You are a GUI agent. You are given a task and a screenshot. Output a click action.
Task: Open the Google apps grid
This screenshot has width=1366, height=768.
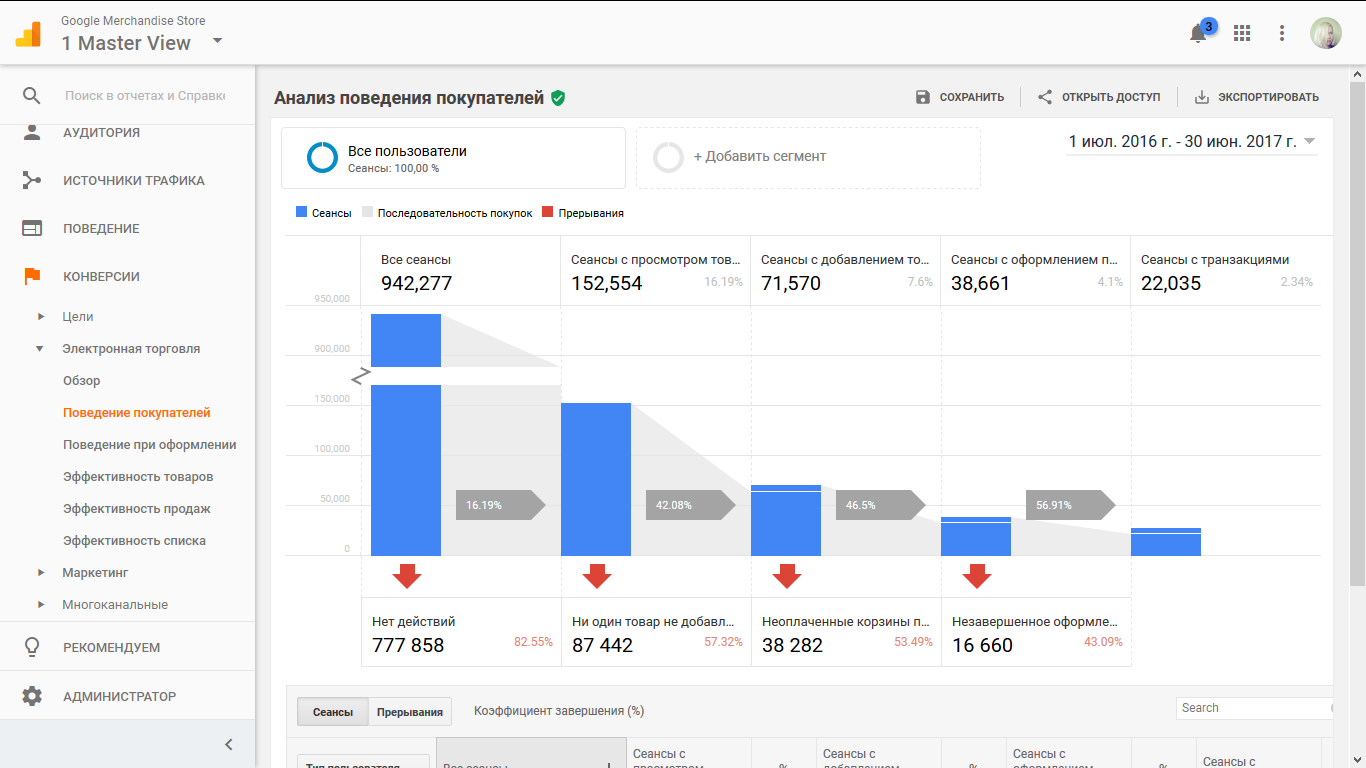point(1242,33)
